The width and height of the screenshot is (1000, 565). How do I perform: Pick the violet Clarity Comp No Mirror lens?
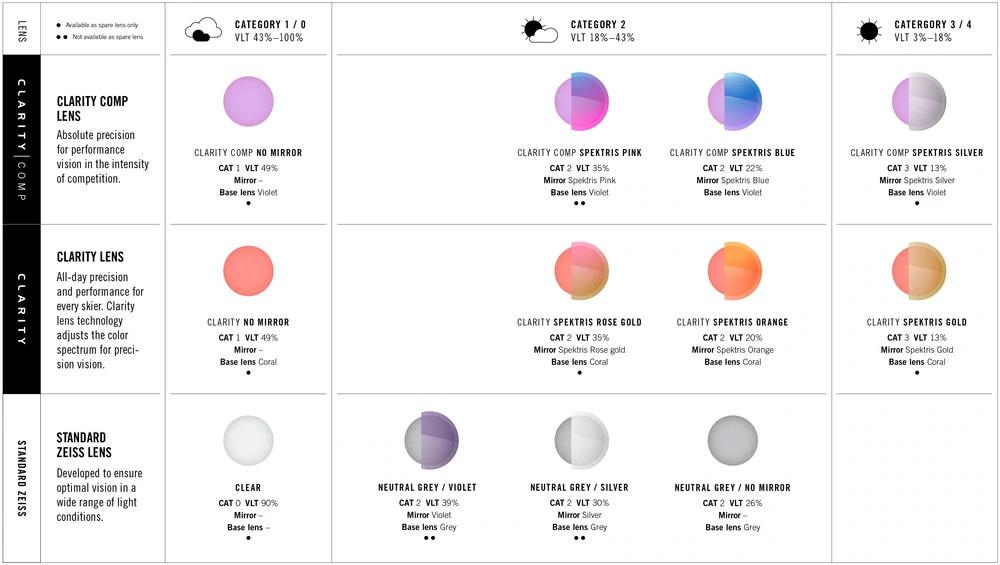pyautogui.click(x=248, y=101)
